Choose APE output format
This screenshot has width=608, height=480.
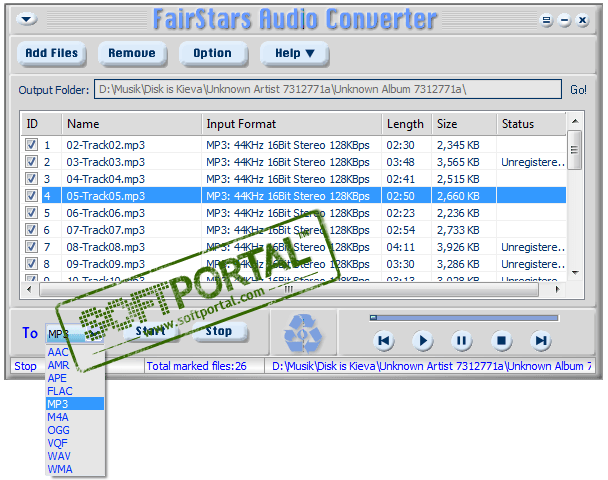point(75,378)
